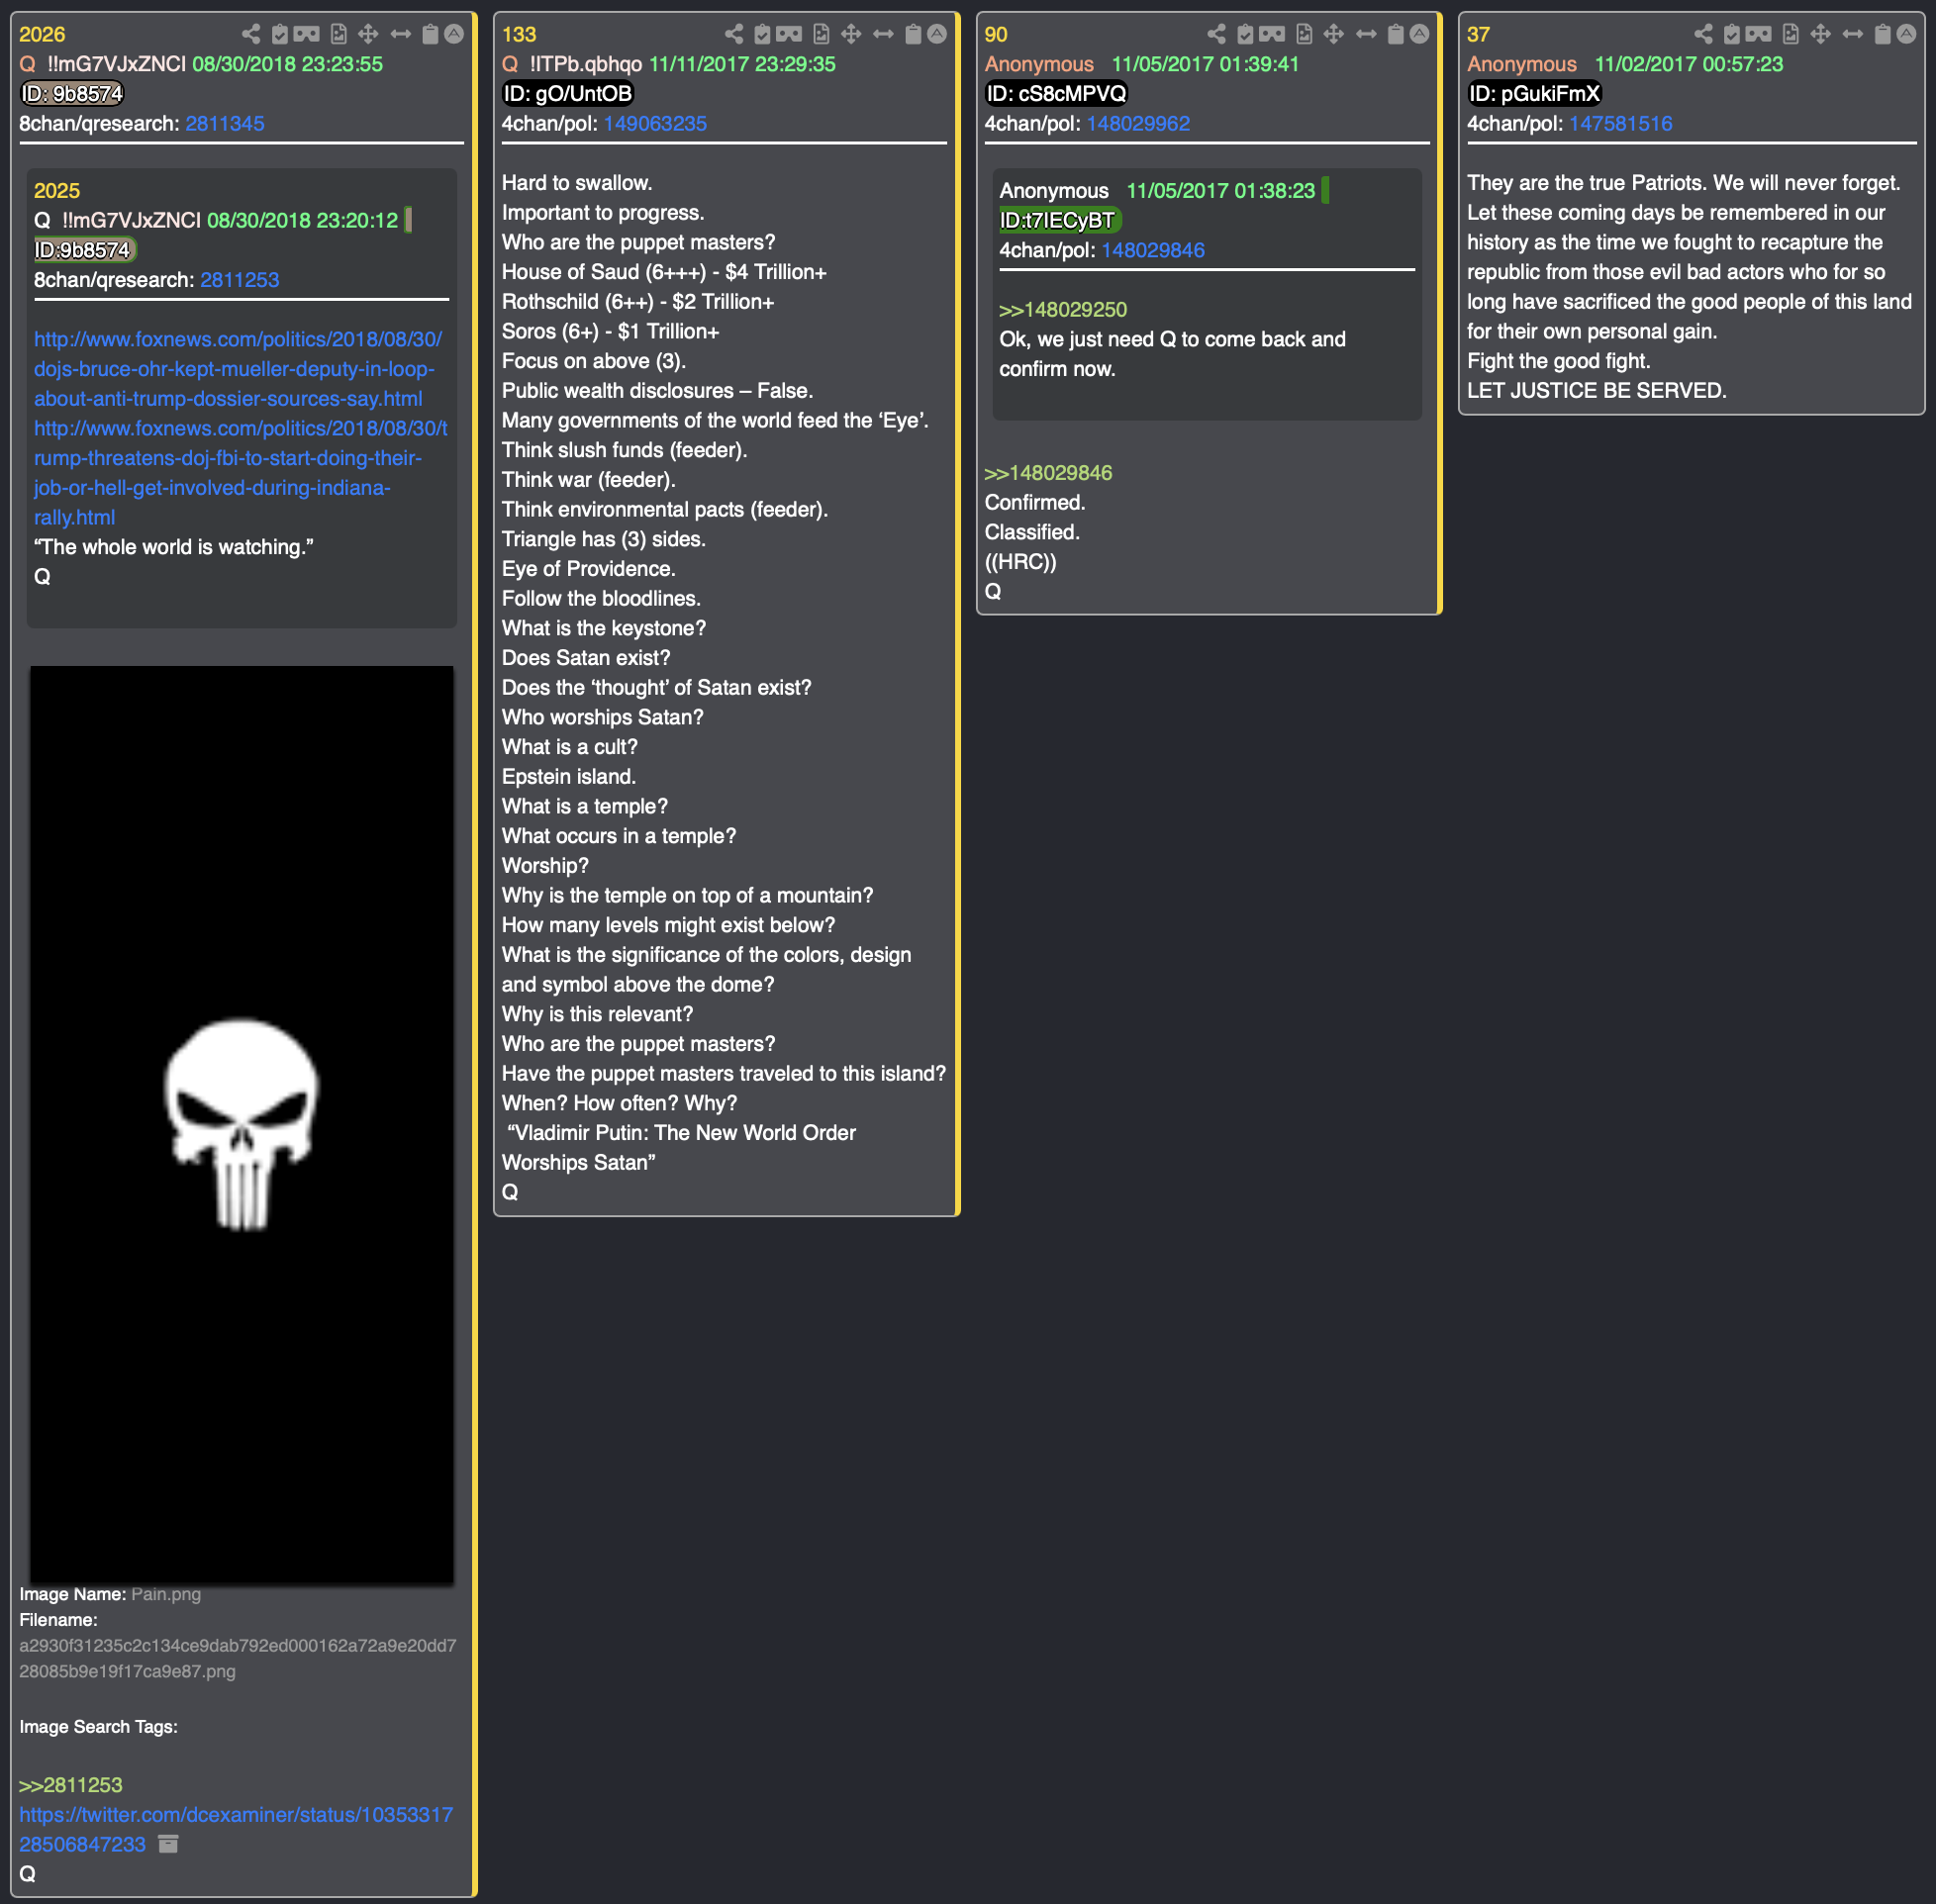
Task: Click post number 133 heading
Action: coord(519,34)
